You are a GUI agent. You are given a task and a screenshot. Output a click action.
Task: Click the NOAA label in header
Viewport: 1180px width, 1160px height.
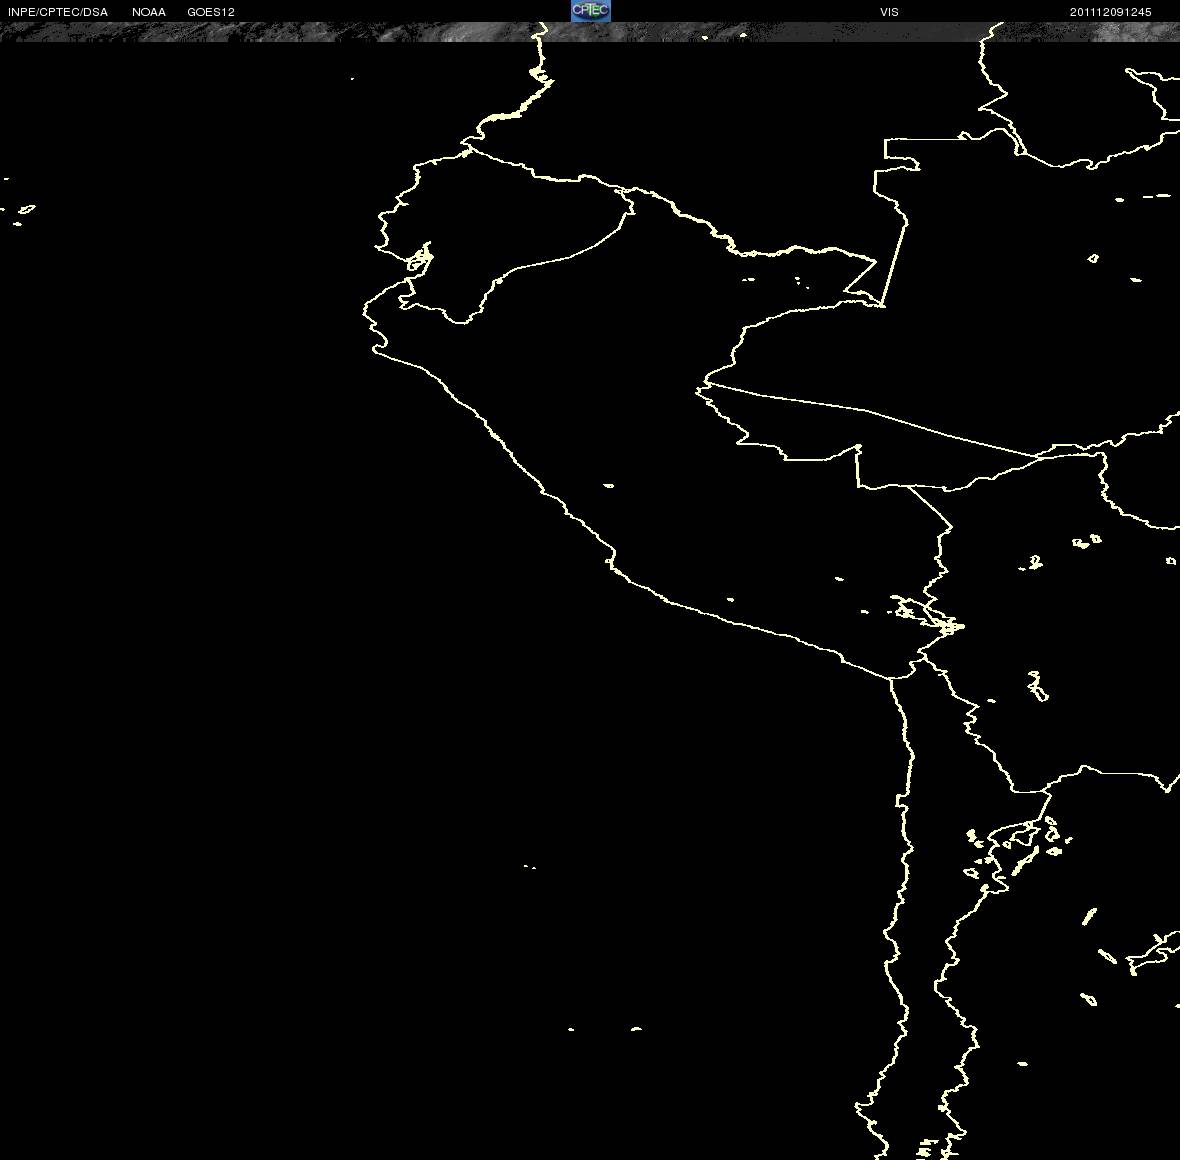[x=149, y=12]
